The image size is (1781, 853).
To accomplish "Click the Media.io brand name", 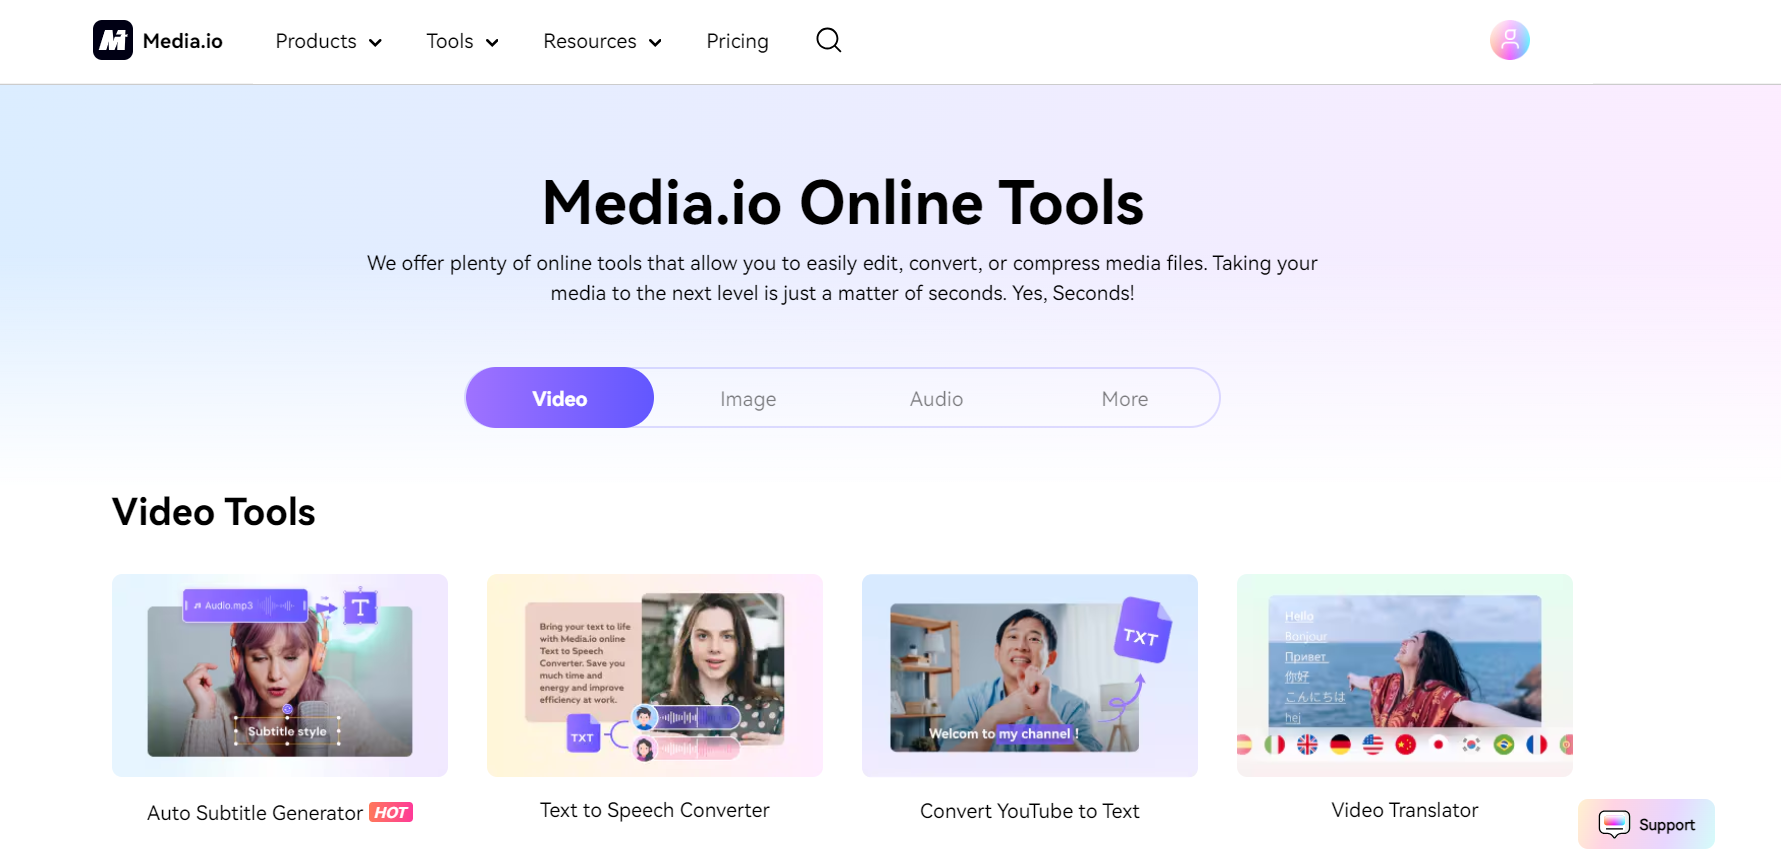I will [183, 41].
